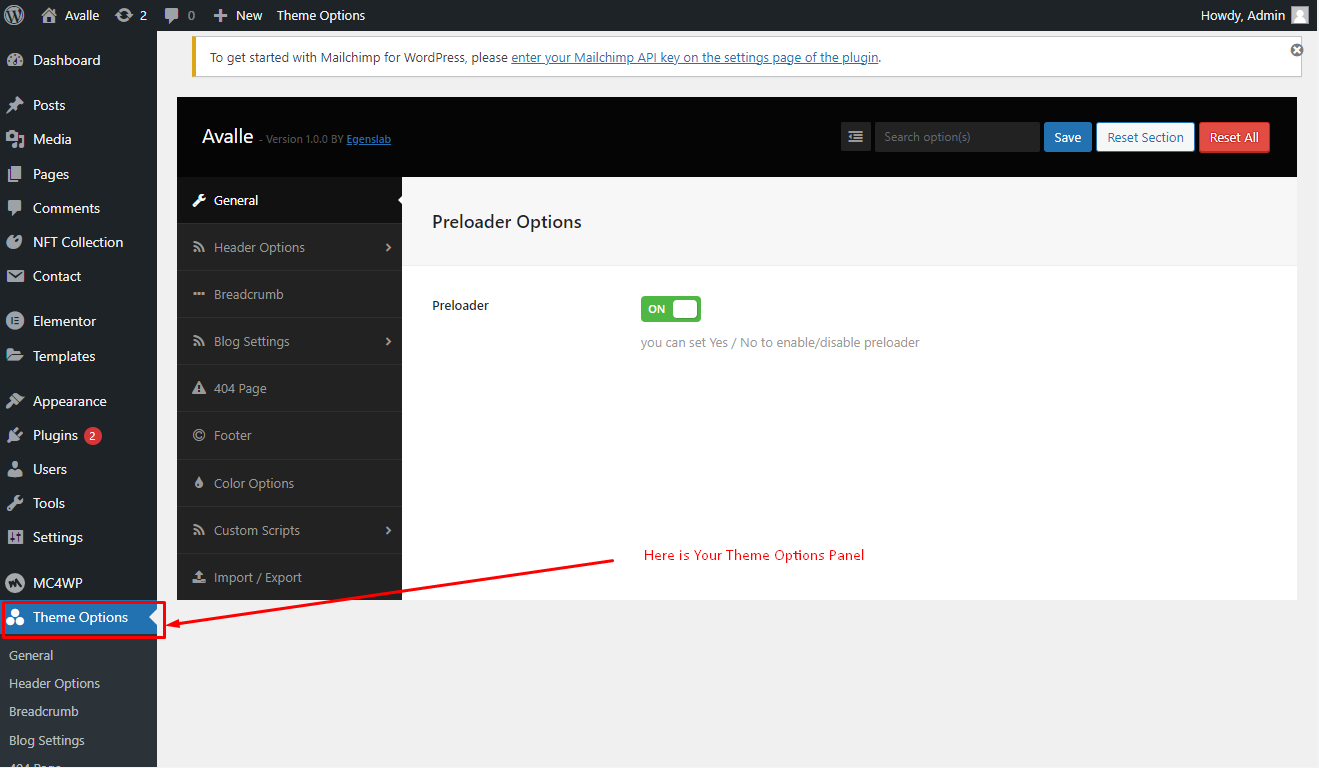
Task: Click the Preloader Options heading
Action: click(x=506, y=222)
